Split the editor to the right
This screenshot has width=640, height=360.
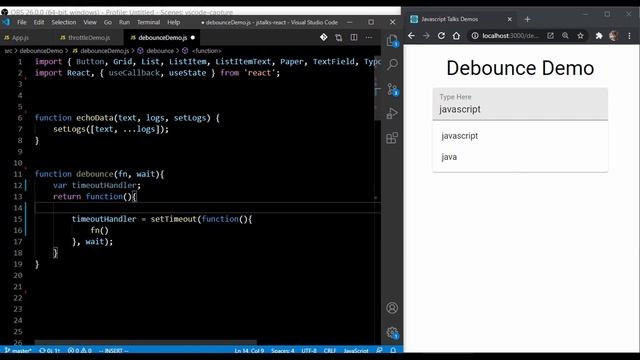[354, 38]
